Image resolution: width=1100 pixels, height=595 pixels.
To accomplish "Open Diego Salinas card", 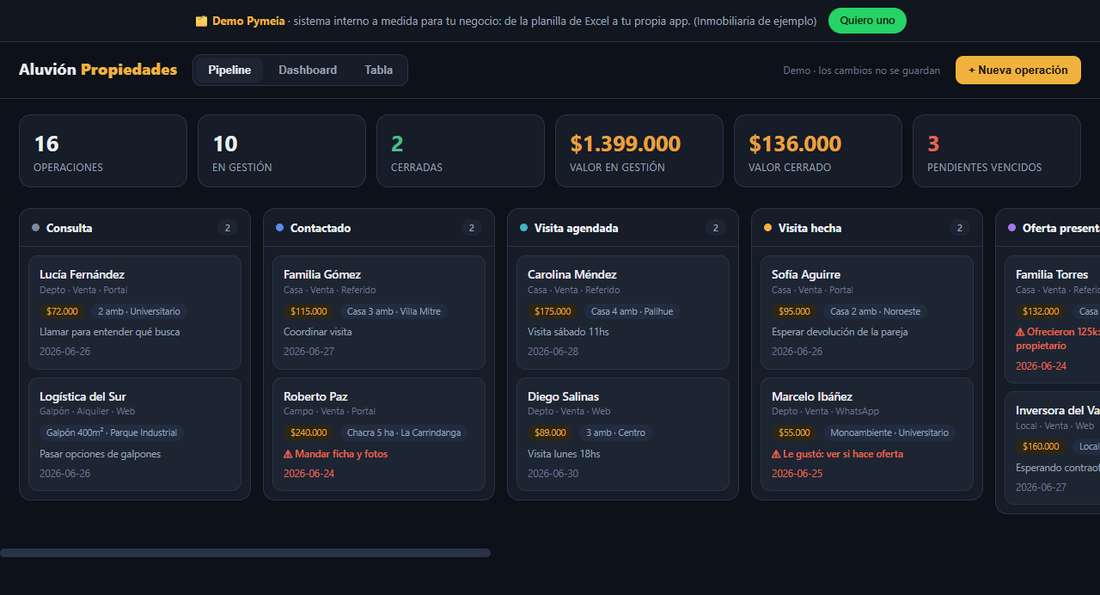I will [x=623, y=434].
